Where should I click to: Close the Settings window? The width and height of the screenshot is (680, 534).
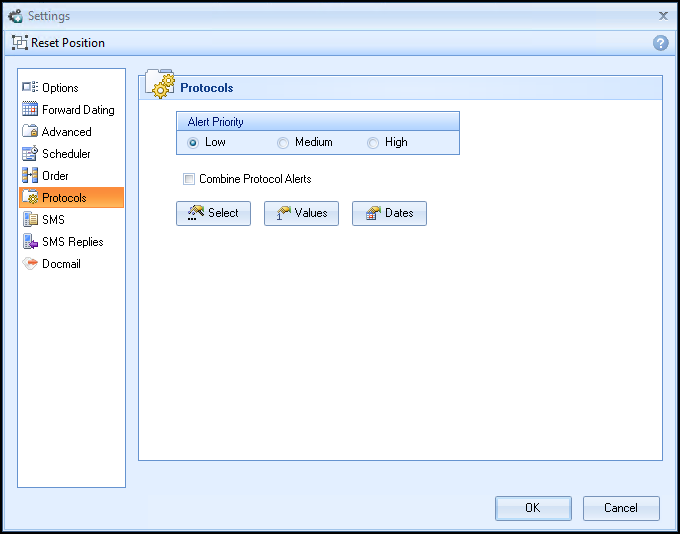[x=663, y=16]
